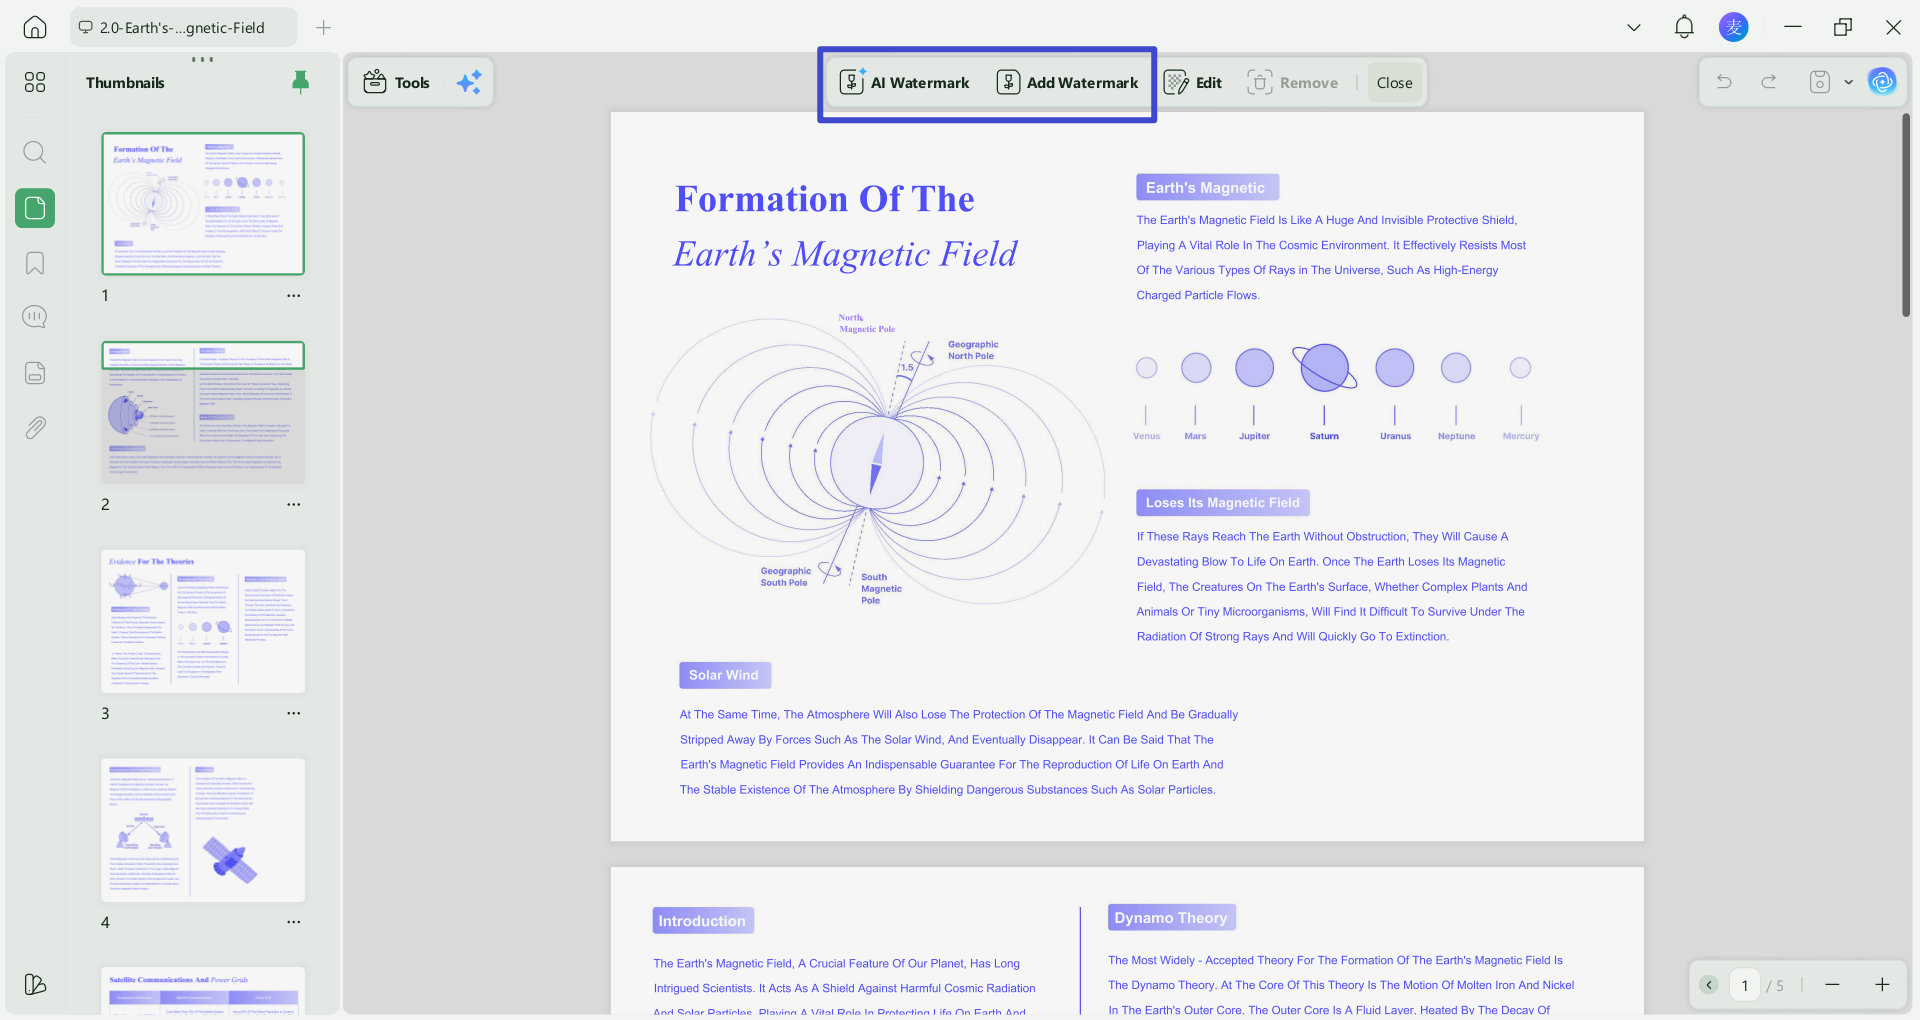Choose AI Watermark option
1920x1020 pixels.
click(905, 82)
